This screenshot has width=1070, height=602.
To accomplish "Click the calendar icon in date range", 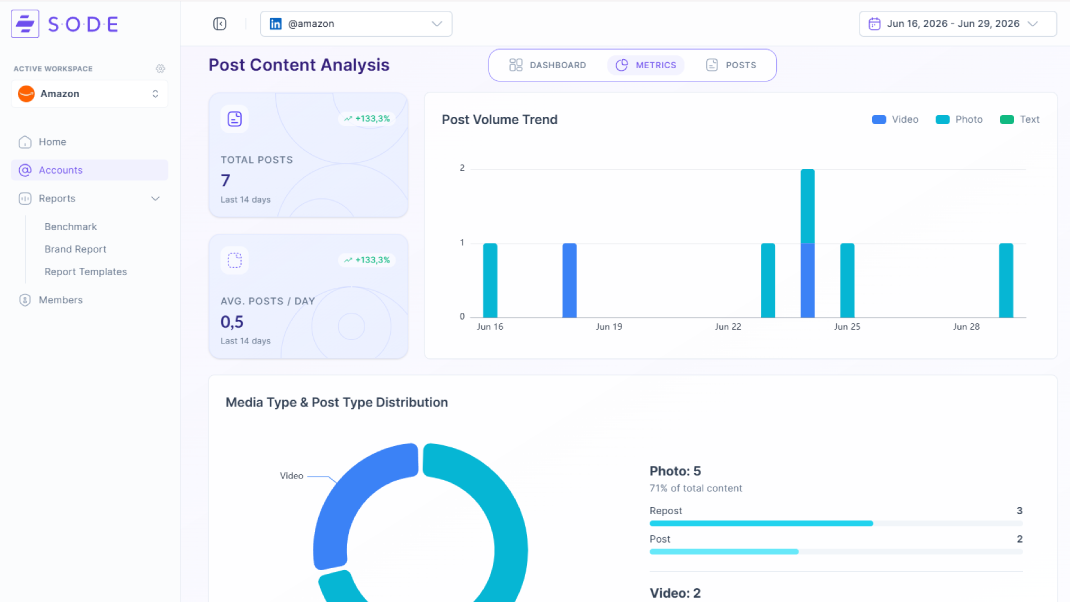I will (874, 24).
